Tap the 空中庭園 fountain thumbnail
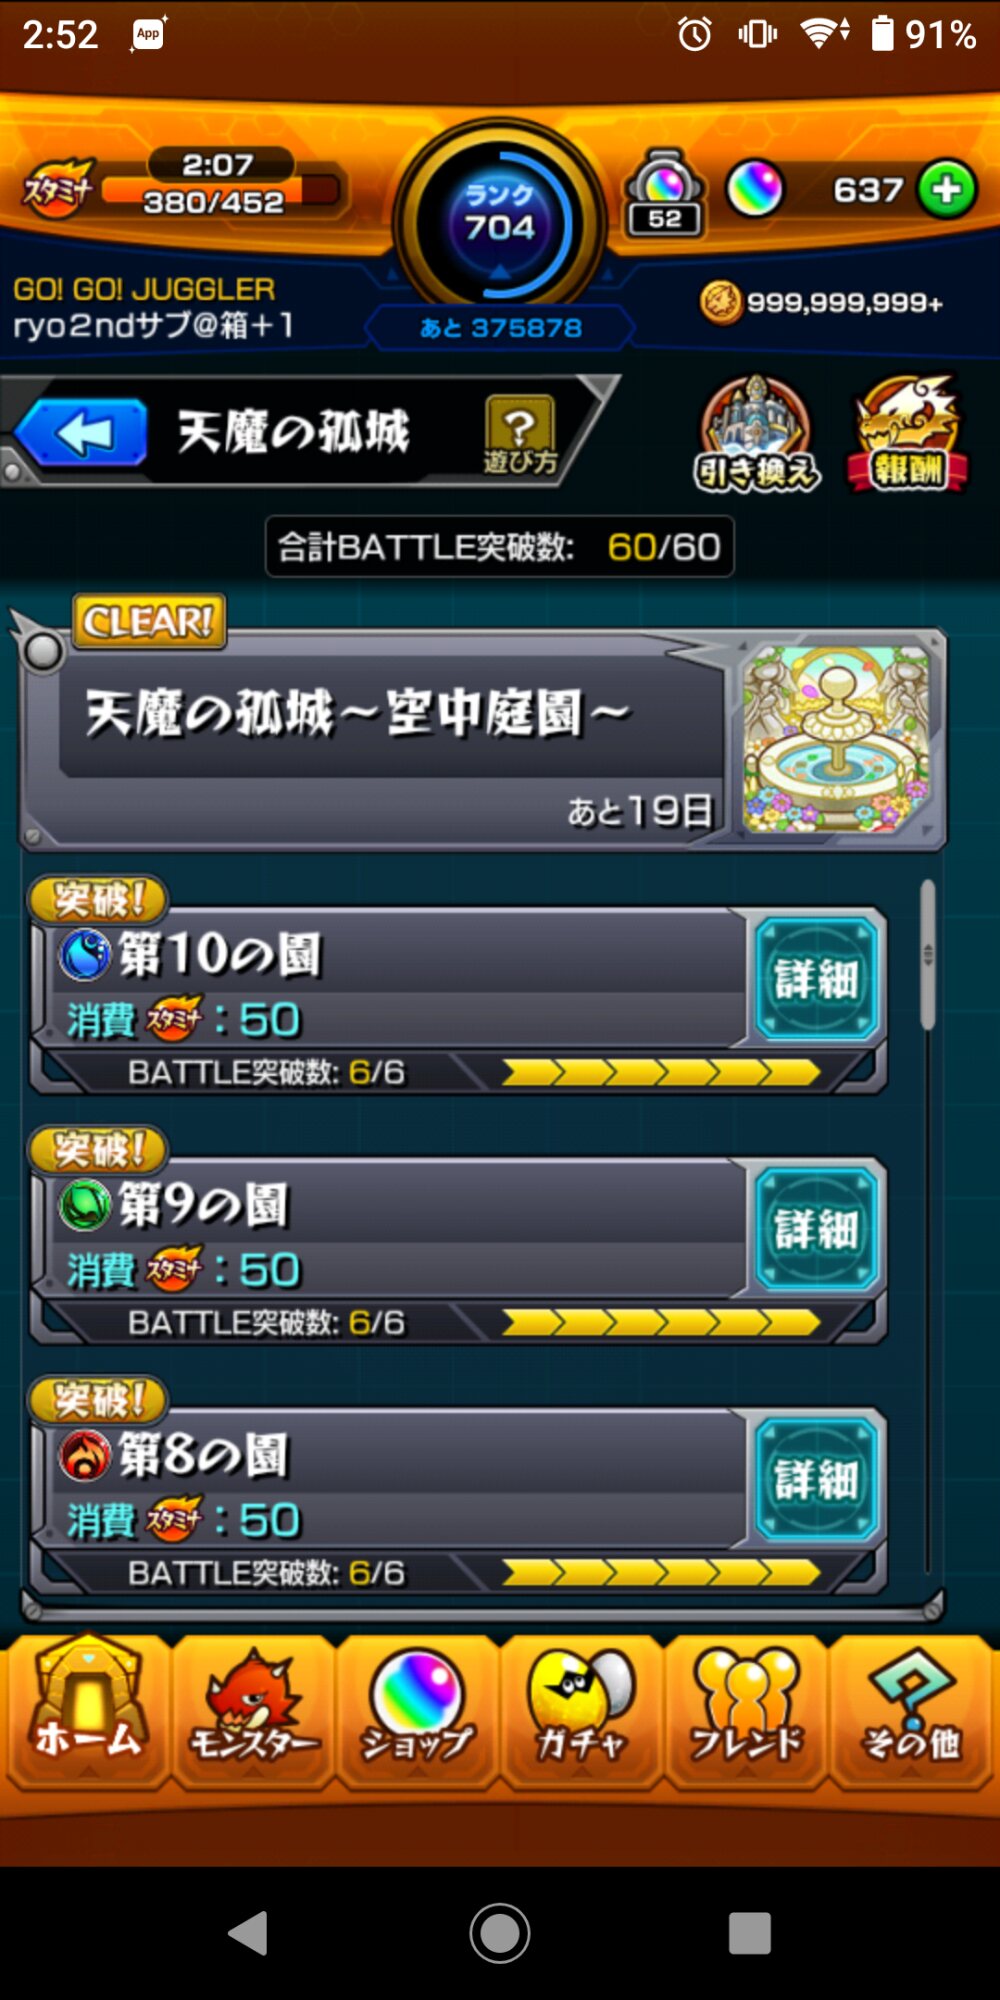The width and height of the screenshot is (1000, 2000). 836,738
